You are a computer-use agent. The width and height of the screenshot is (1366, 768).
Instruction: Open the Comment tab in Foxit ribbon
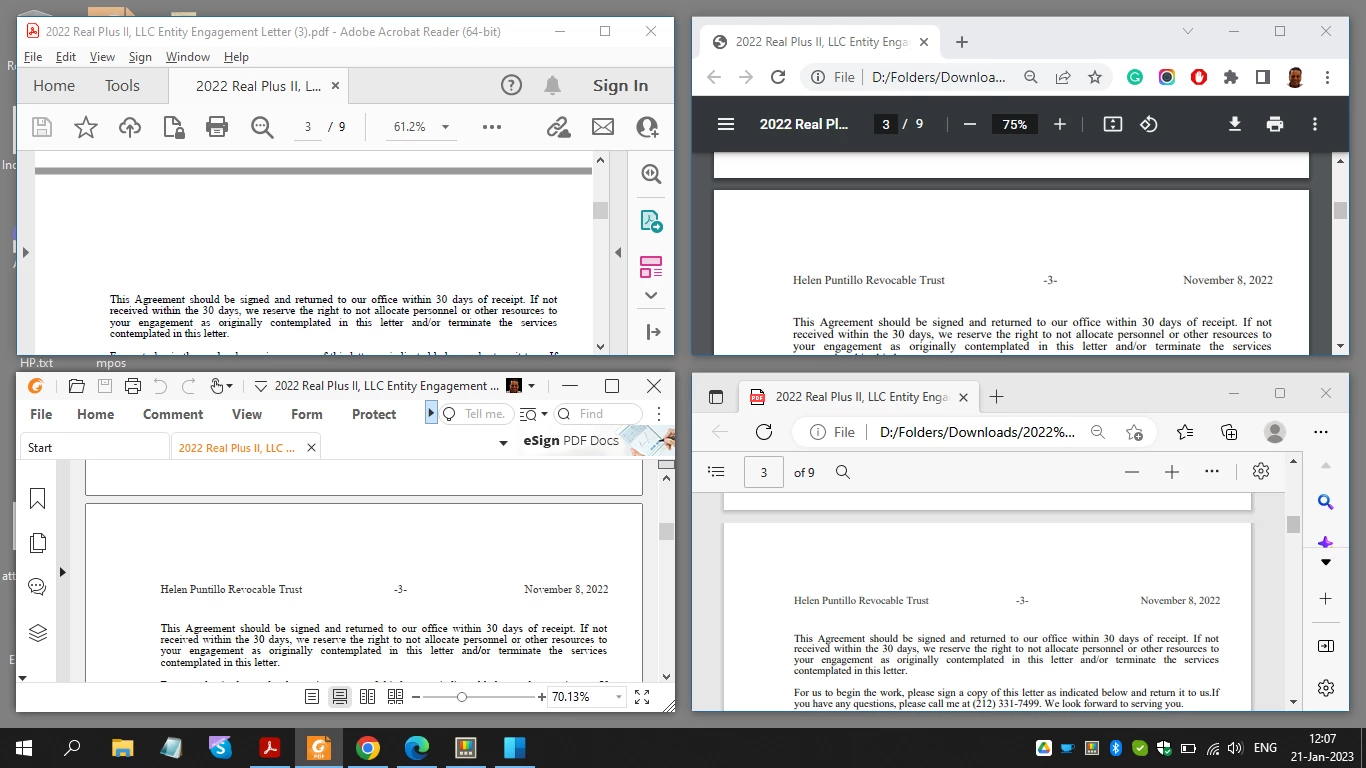coord(173,414)
